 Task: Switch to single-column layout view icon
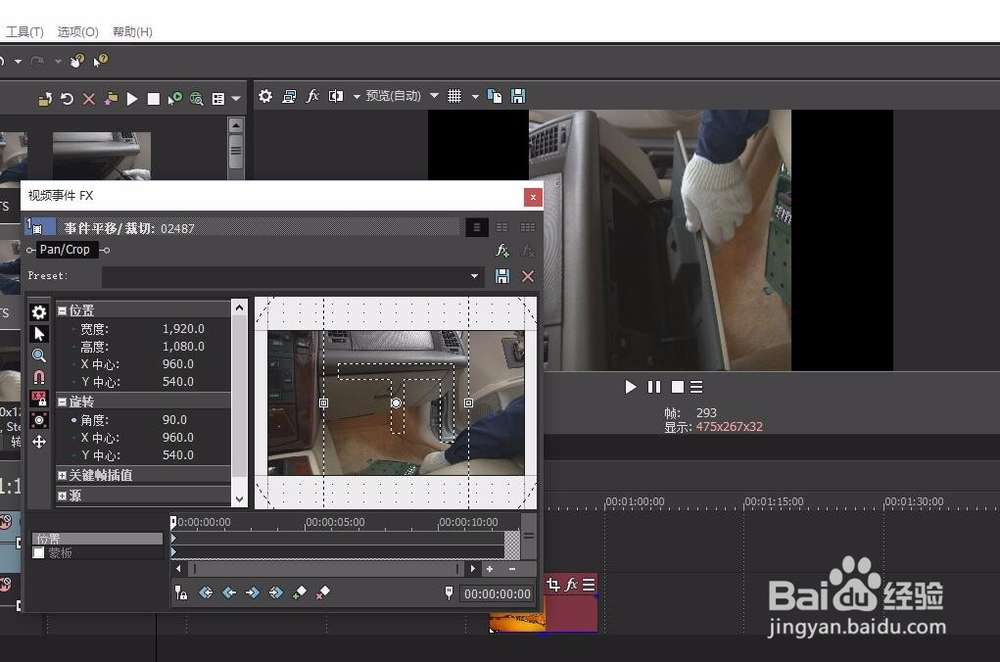pyautogui.click(x=476, y=228)
